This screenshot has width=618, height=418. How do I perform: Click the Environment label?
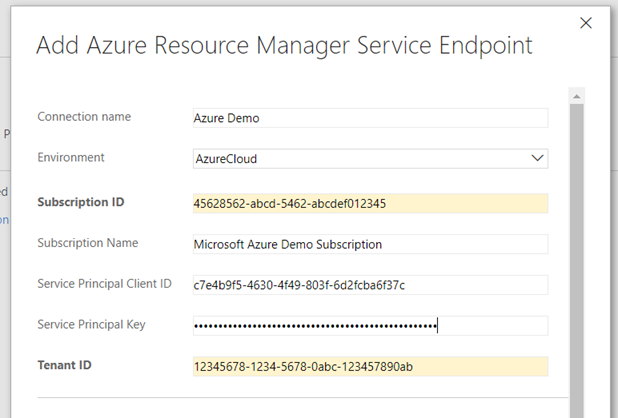point(71,158)
